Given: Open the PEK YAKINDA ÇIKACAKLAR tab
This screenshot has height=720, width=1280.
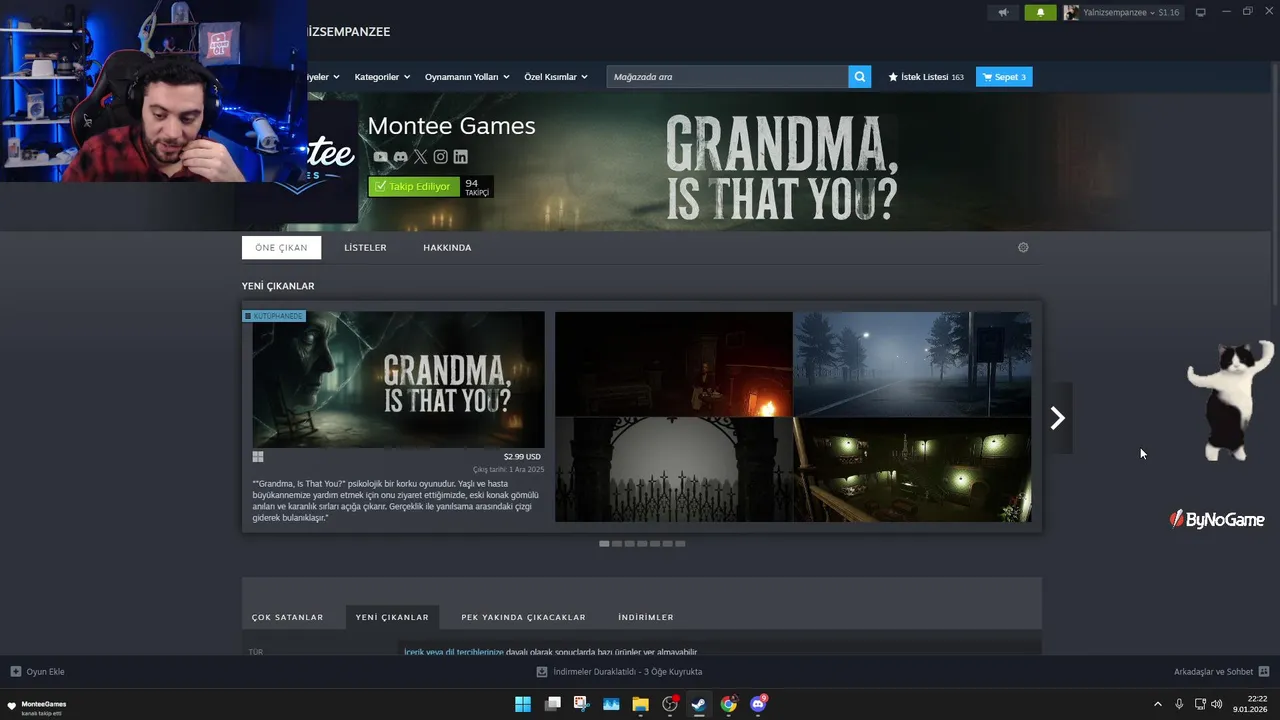Looking at the screenshot, I should tap(523, 617).
